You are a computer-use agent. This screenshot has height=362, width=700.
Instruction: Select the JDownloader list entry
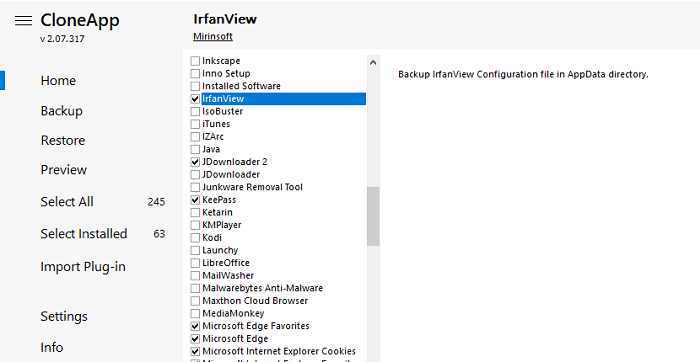tap(231, 175)
